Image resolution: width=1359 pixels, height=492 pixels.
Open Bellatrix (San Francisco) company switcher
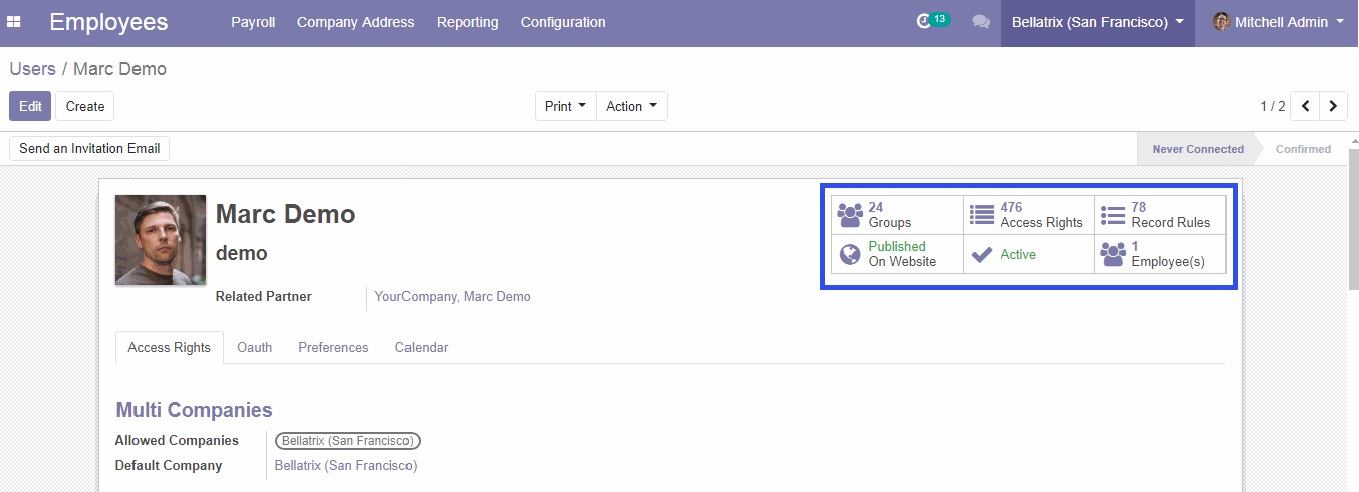1098,22
